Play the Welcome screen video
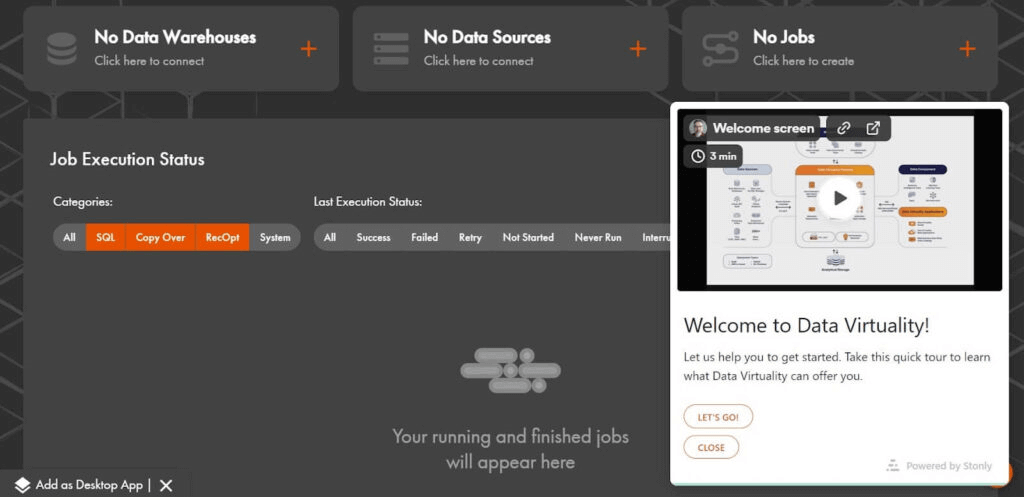This screenshot has height=497, width=1024. [840, 198]
